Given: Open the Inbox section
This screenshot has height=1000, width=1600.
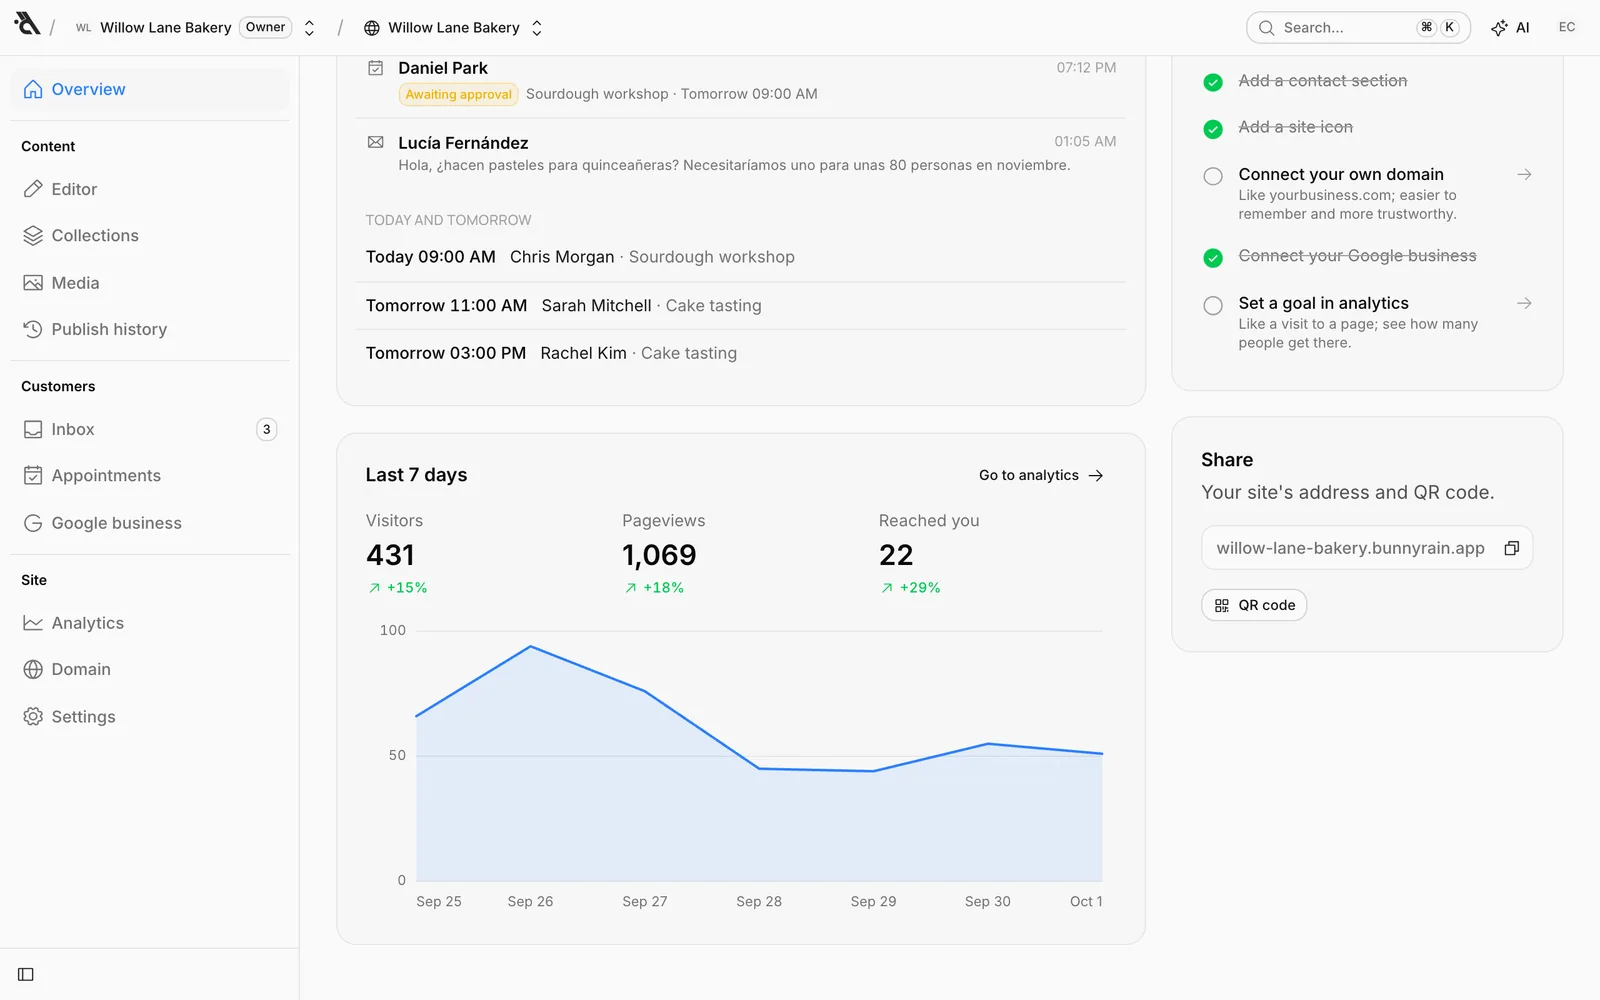Looking at the screenshot, I should [150, 429].
